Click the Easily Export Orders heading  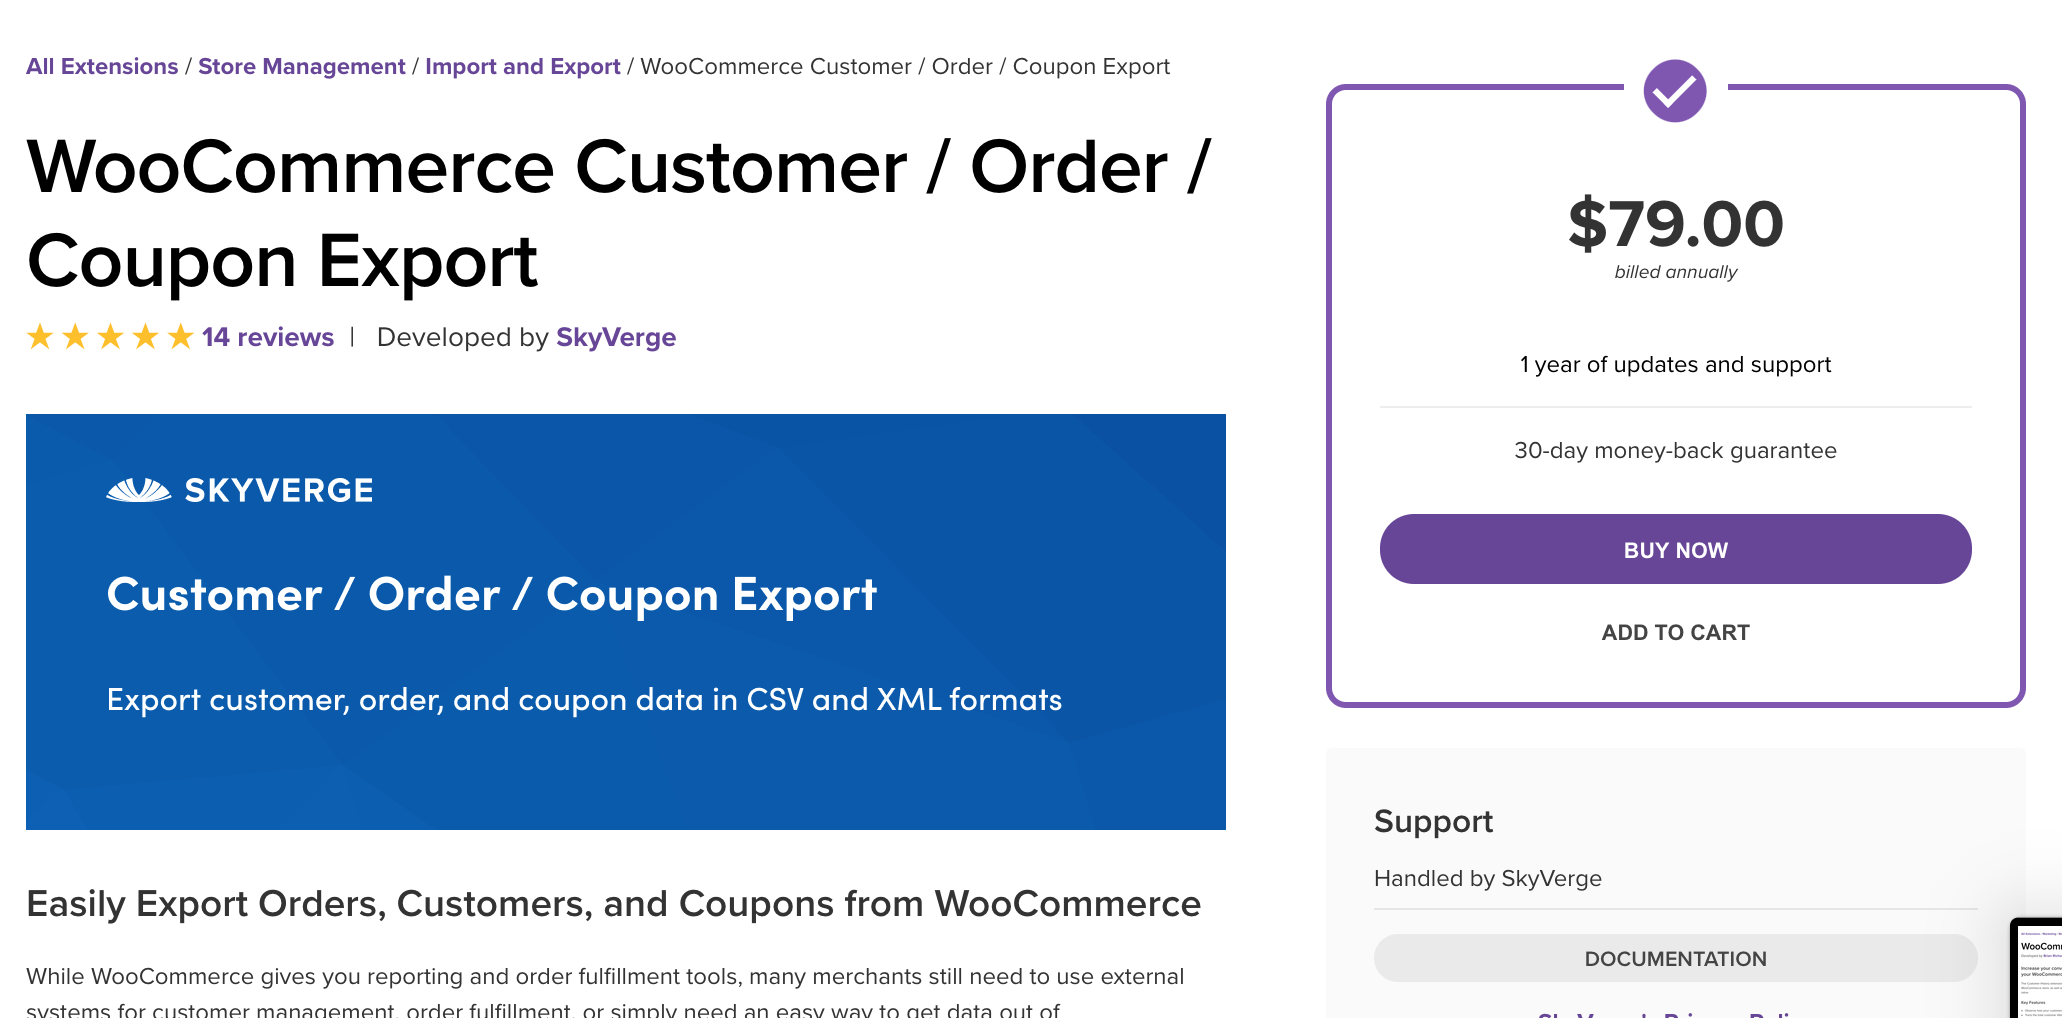(x=613, y=904)
